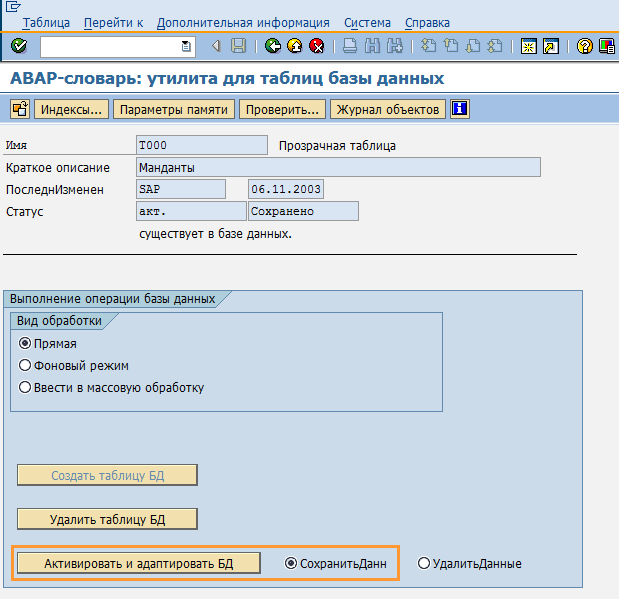Click the Имя field containing T000
The height and width of the screenshot is (599, 619).
[201, 145]
